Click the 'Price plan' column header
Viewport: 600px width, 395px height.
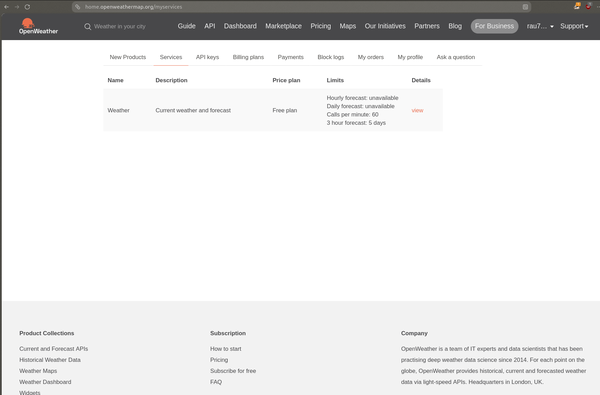point(286,80)
